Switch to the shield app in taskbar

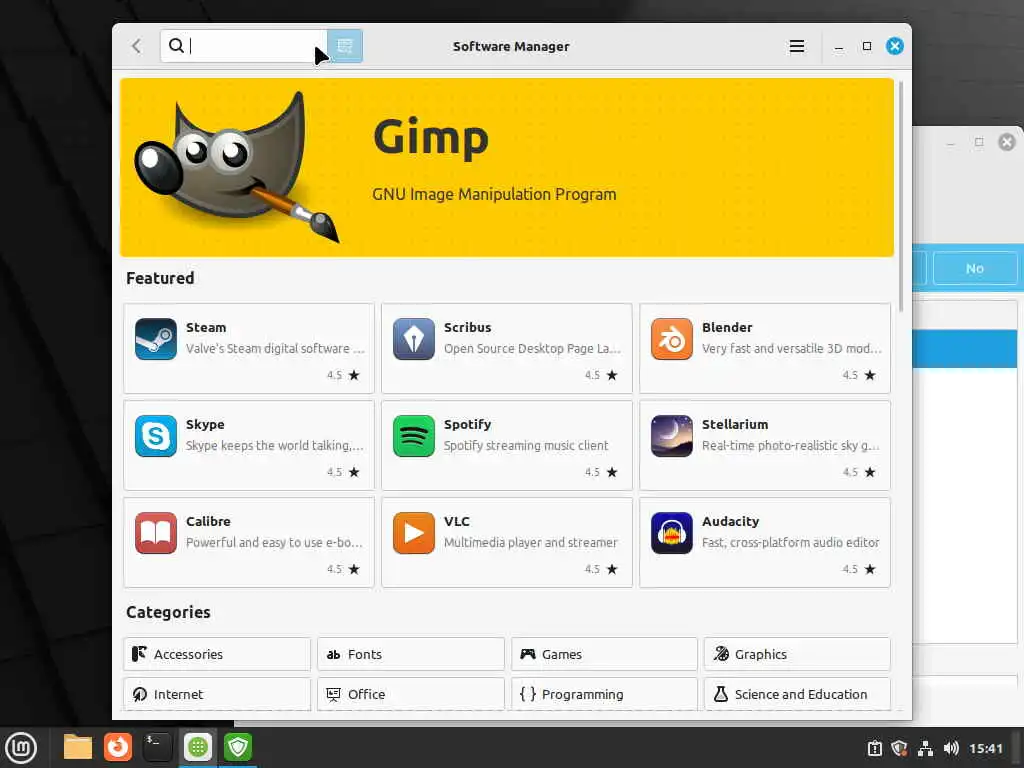[238, 747]
